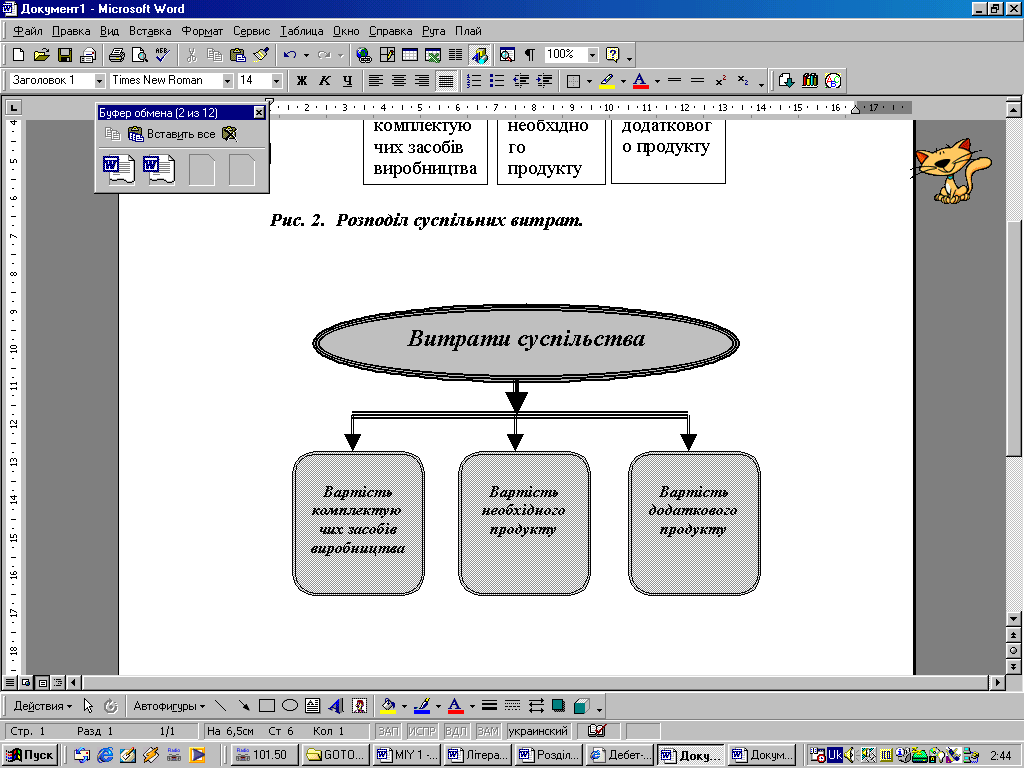Insert a text box from the drawing toolbar
Image resolution: width=1024 pixels, height=768 pixels.
point(313,705)
